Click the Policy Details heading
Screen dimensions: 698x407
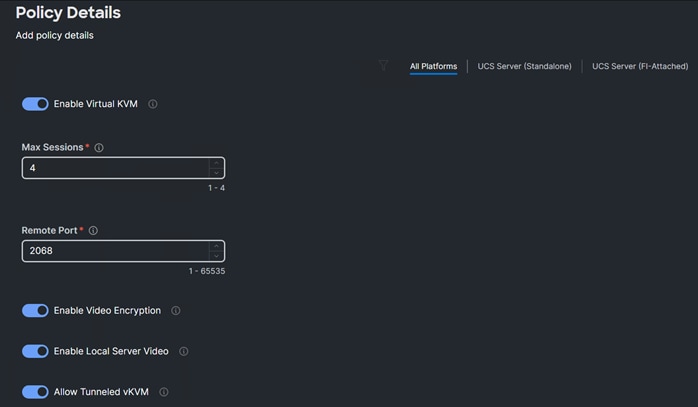click(x=68, y=12)
